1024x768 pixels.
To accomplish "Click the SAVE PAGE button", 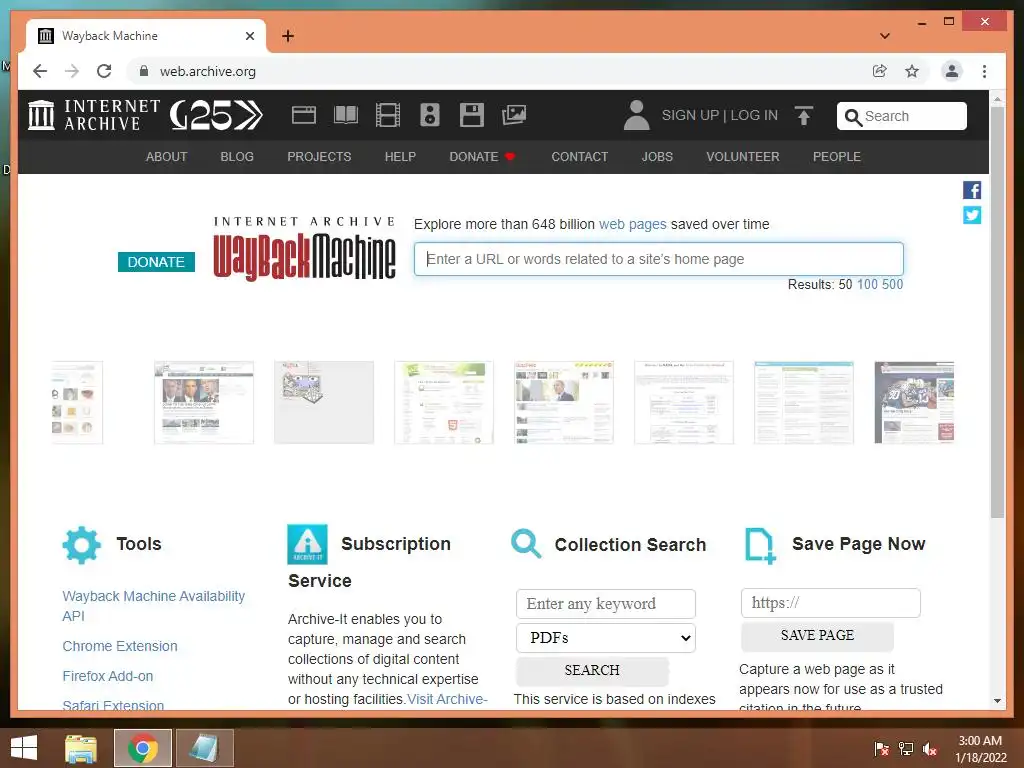I will (x=817, y=635).
